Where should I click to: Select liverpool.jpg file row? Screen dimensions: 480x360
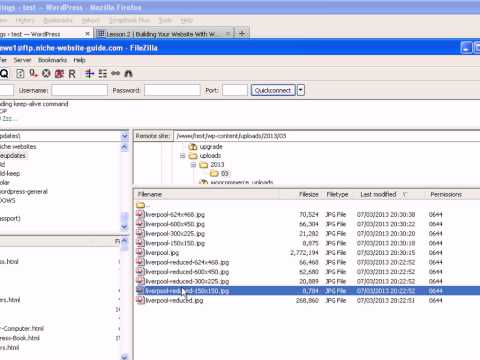pyautogui.click(x=308, y=253)
